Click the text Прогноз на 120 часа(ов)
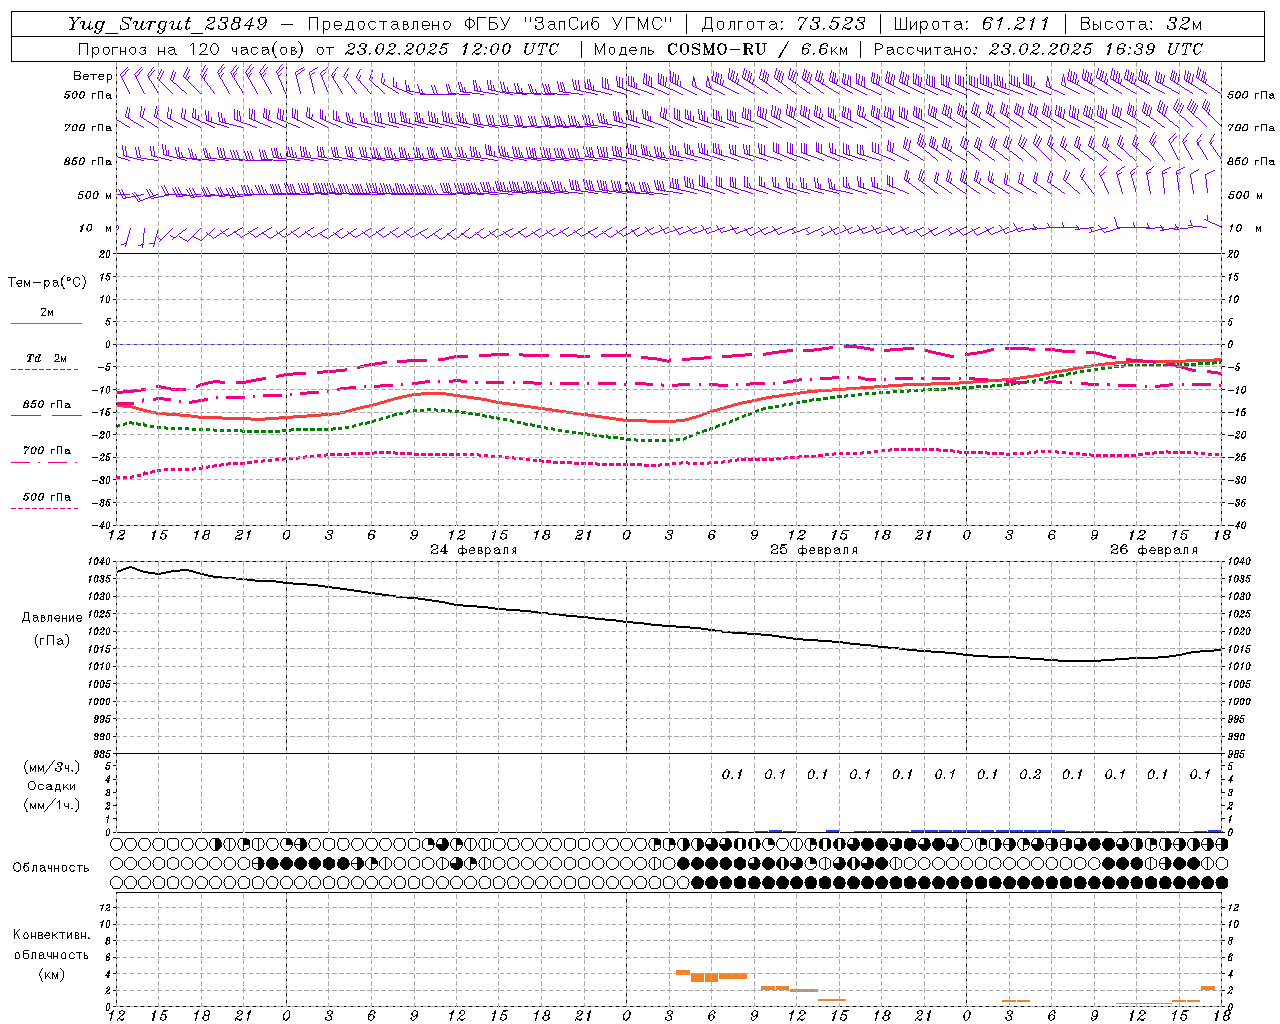 tap(190, 49)
